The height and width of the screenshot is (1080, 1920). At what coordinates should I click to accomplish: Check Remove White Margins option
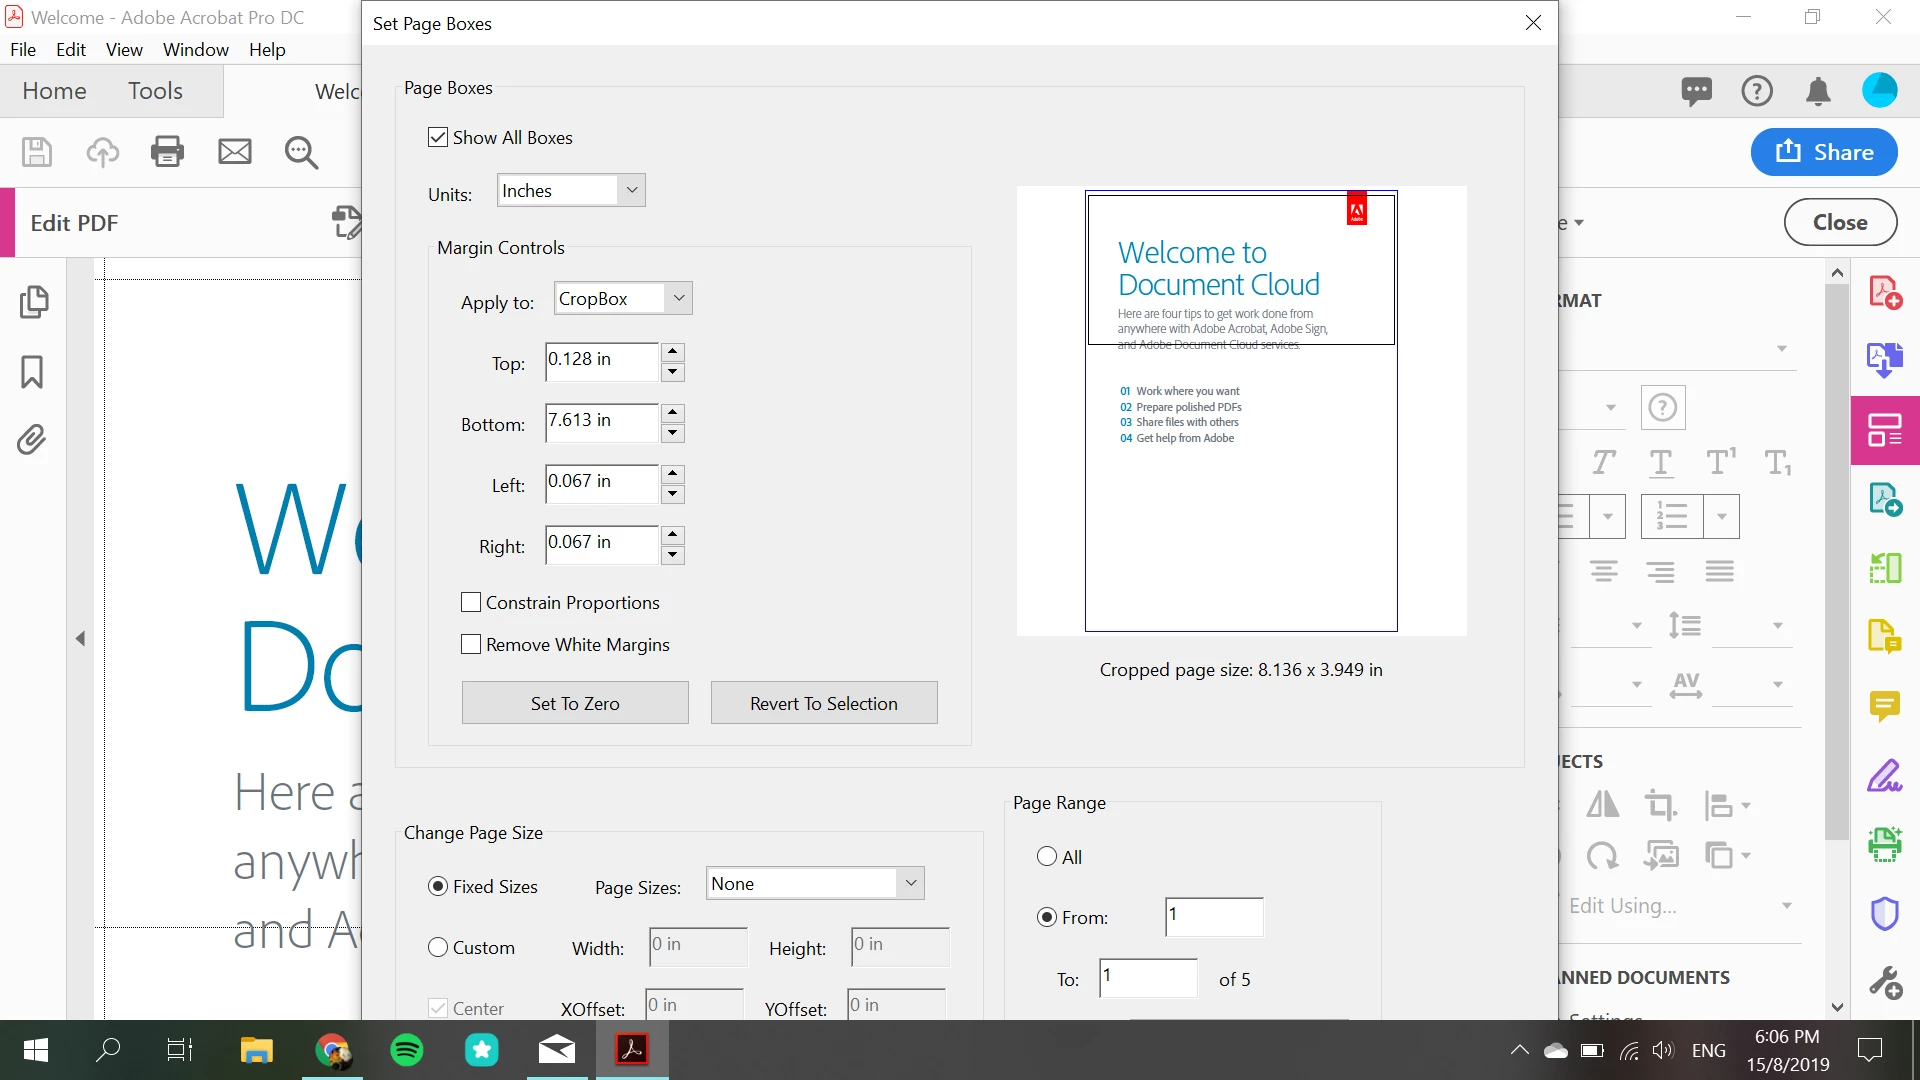pyautogui.click(x=471, y=644)
